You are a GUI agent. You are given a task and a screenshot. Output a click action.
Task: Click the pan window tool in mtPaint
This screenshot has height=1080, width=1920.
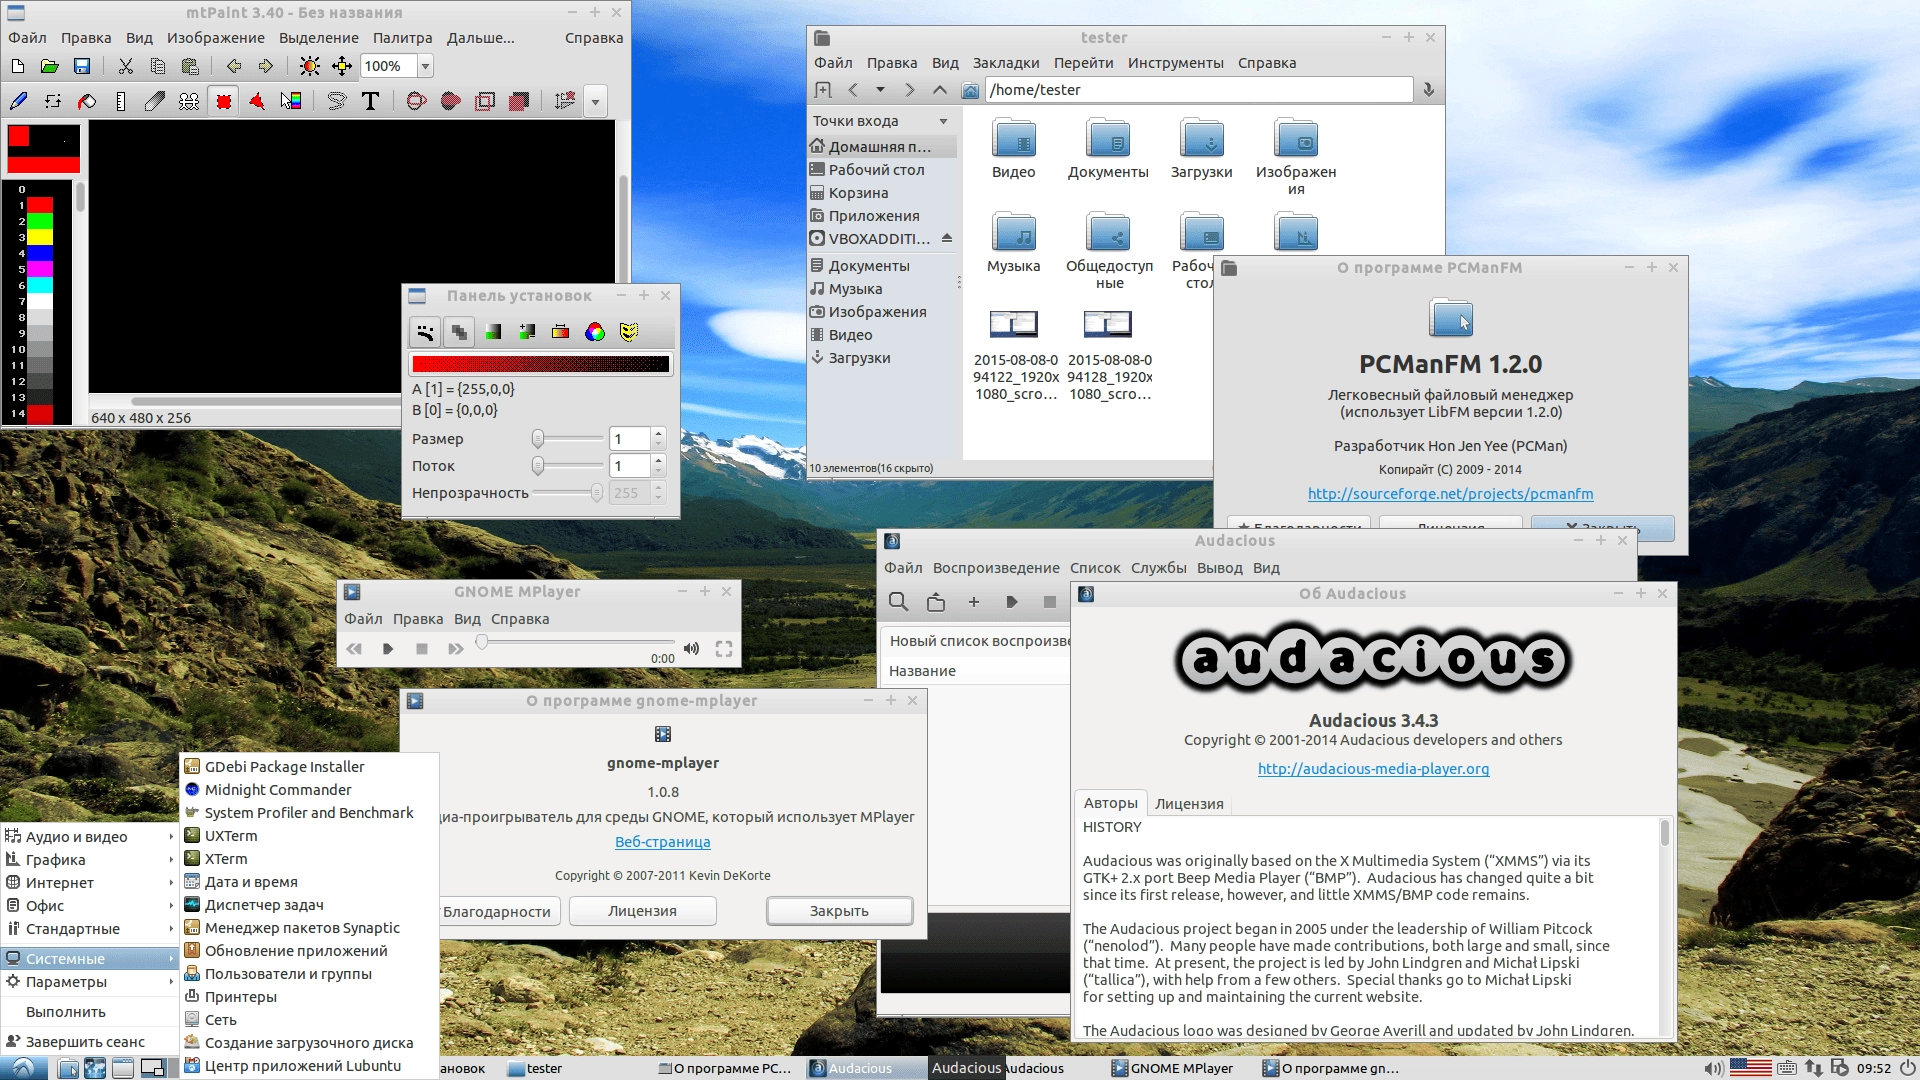coord(342,67)
